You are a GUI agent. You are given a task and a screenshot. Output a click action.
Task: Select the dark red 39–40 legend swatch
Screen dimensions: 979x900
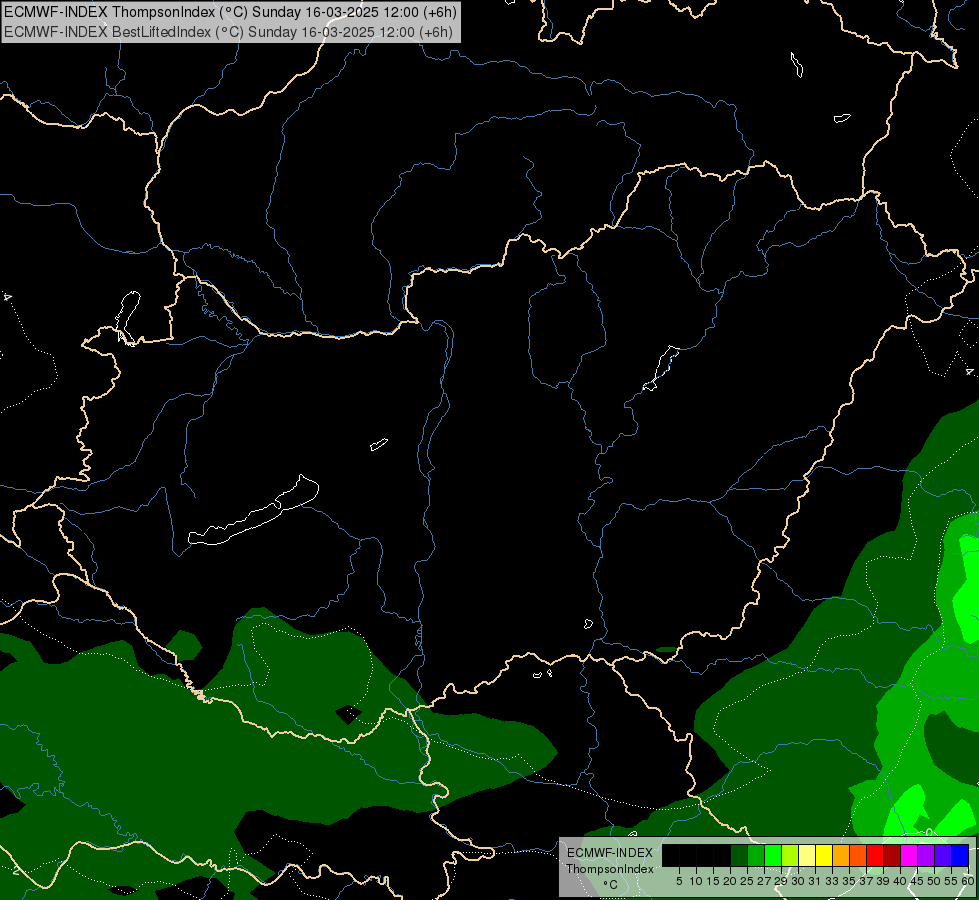coord(892,855)
